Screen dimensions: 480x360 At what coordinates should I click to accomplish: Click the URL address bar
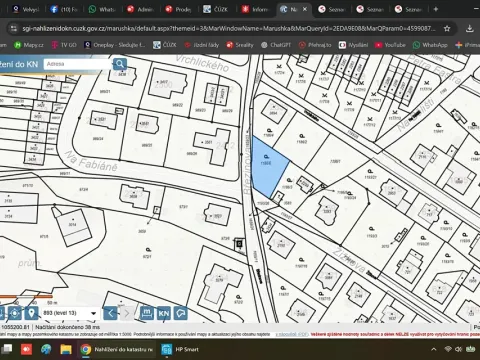(229, 29)
